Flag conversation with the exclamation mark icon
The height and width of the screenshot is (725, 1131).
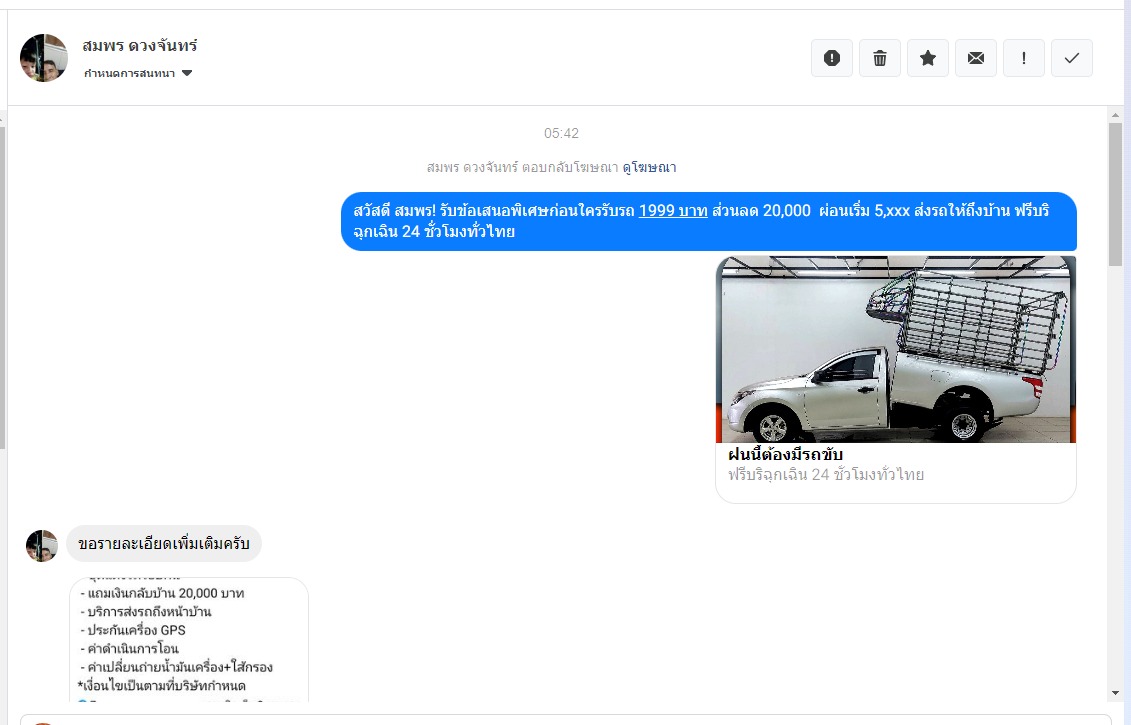(x=1024, y=58)
